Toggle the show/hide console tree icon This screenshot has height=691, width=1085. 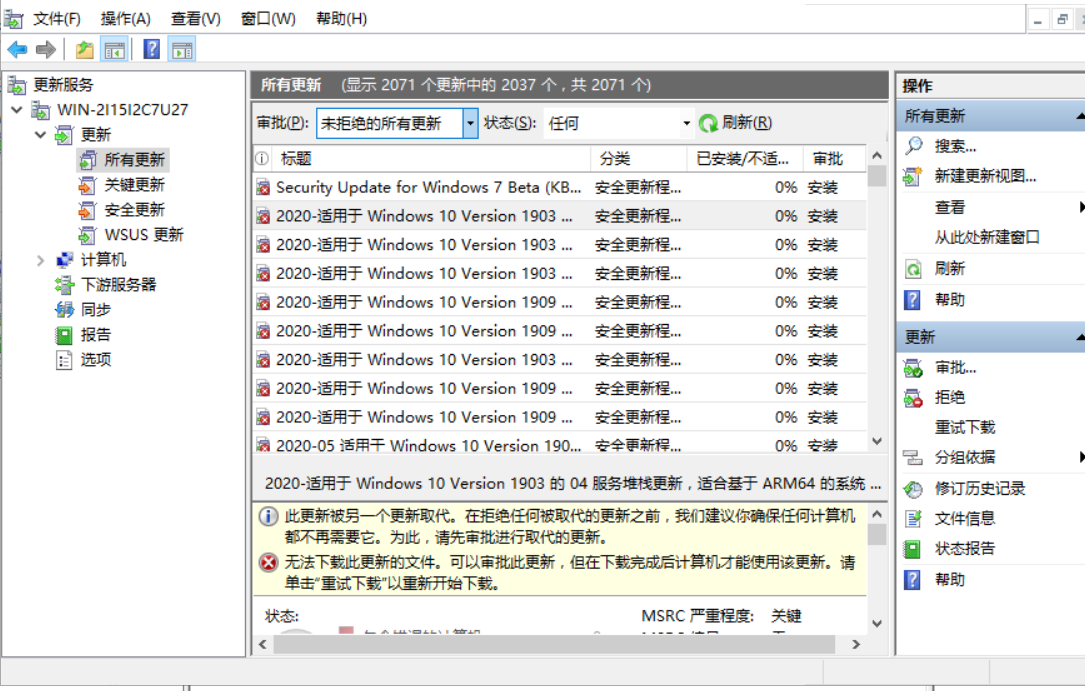114,50
